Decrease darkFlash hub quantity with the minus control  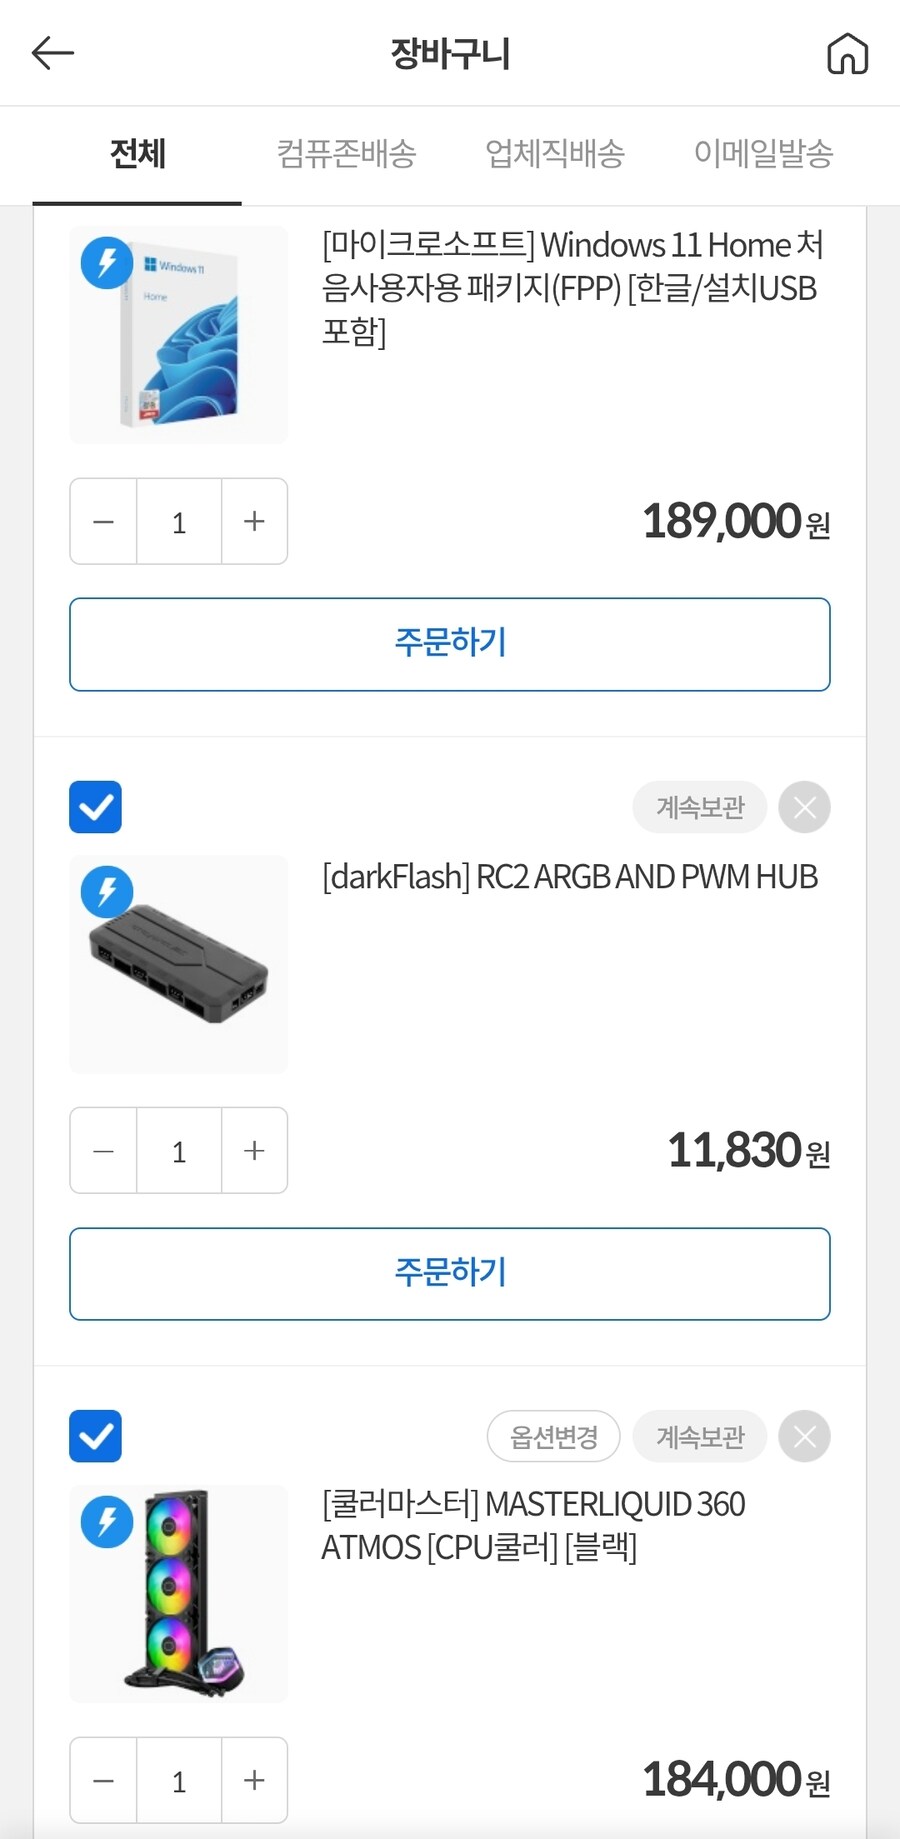click(102, 1151)
